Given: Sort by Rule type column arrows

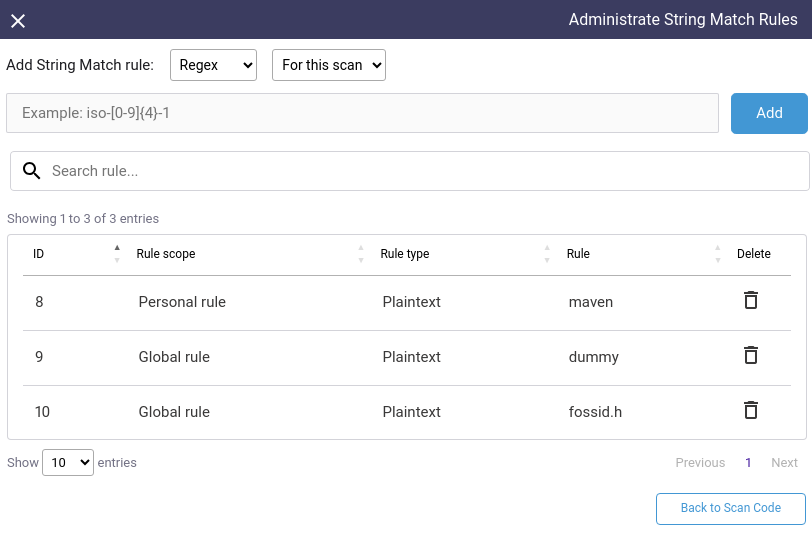Looking at the screenshot, I should coord(547,254).
